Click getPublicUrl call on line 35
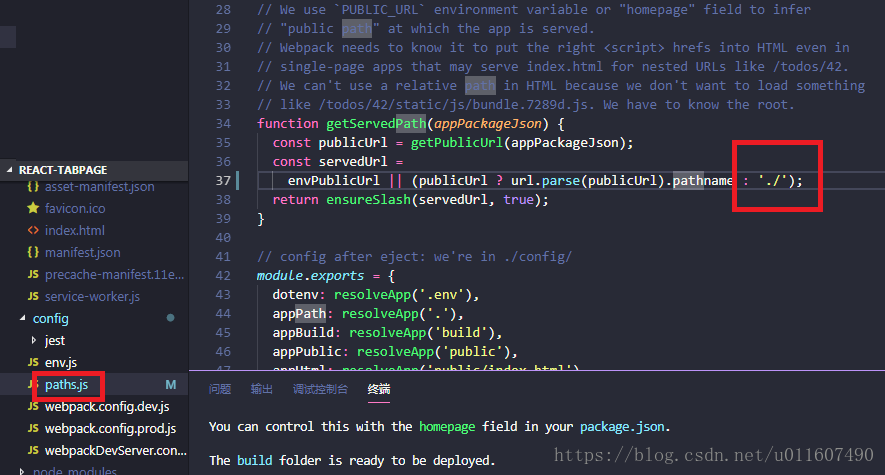The image size is (885, 475). pyautogui.click(x=457, y=143)
